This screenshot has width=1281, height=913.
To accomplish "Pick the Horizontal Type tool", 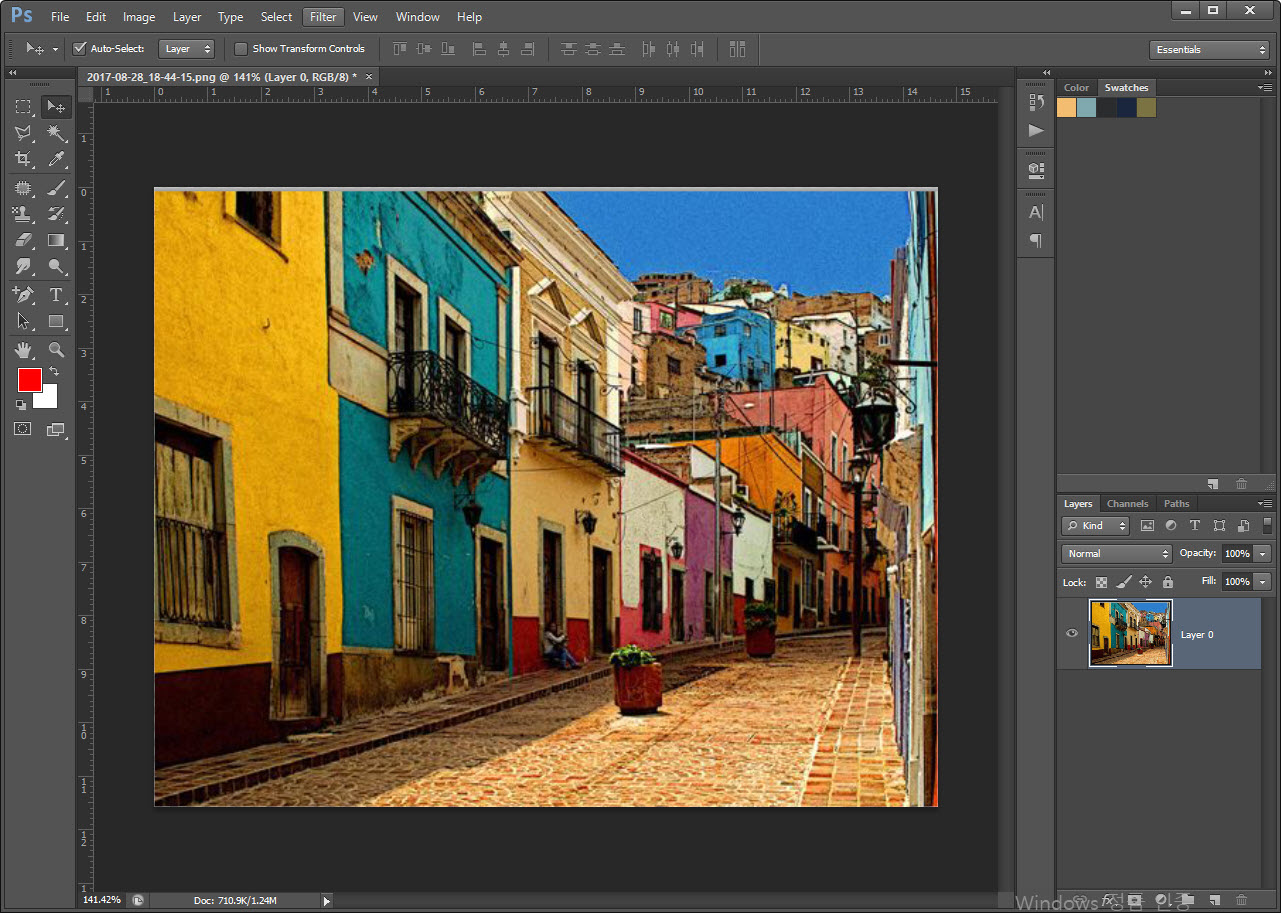I will click(56, 294).
